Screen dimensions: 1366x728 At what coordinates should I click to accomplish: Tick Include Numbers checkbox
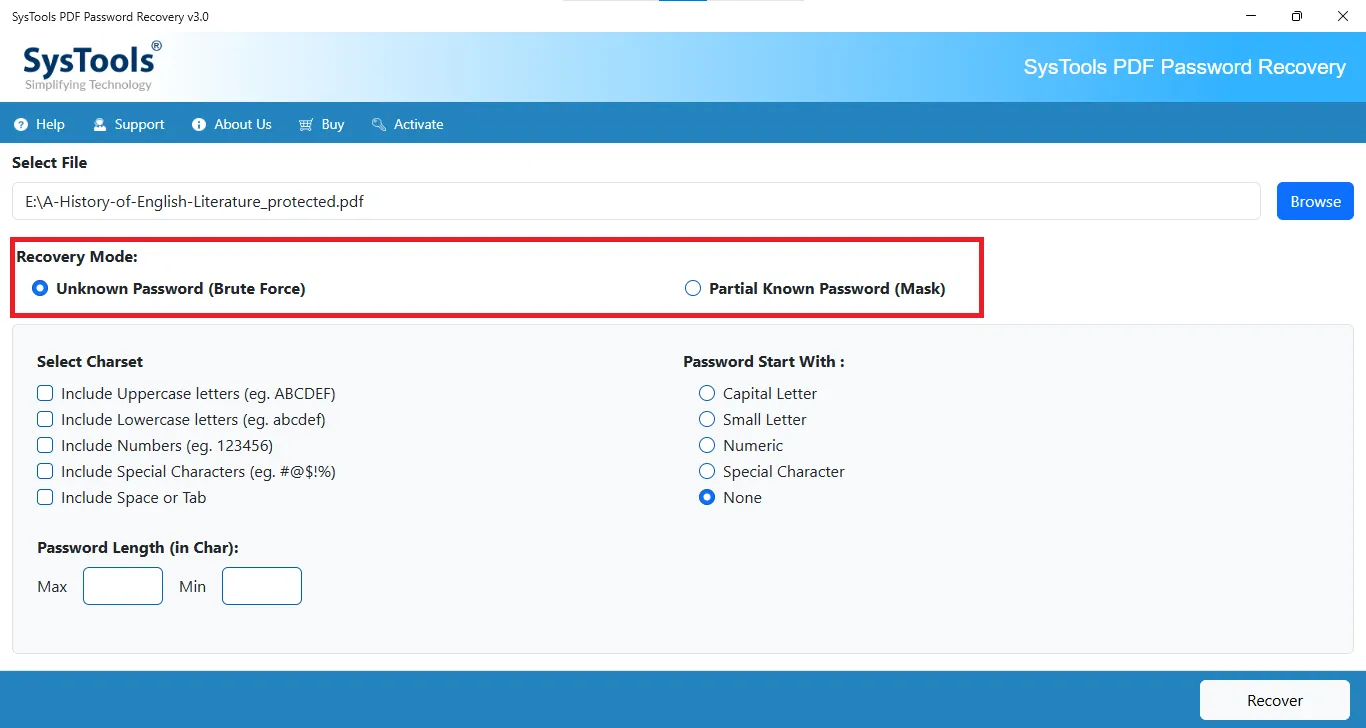pyautogui.click(x=45, y=445)
